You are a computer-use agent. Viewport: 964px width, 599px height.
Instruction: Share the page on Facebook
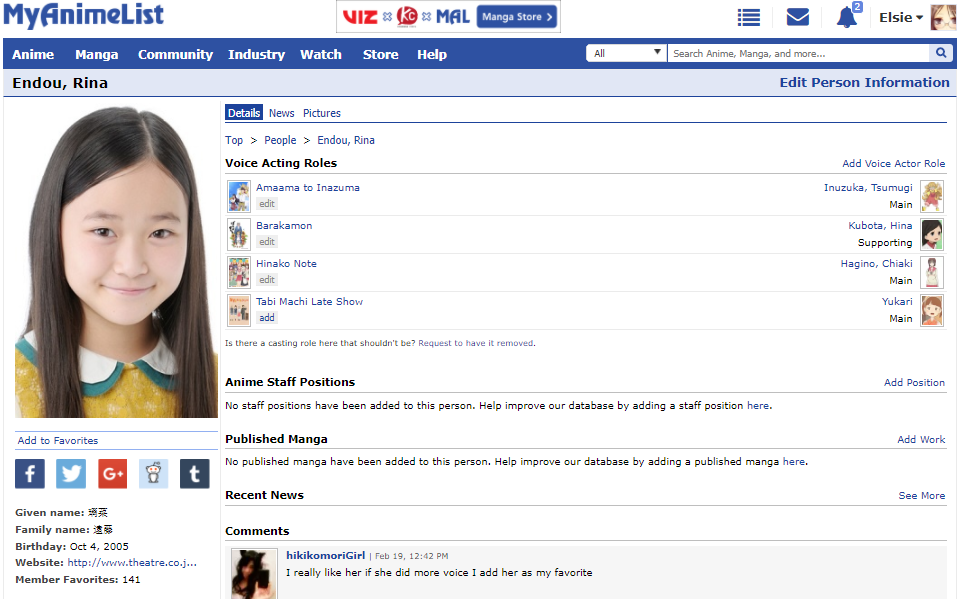pyautogui.click(x=30, y=473)
